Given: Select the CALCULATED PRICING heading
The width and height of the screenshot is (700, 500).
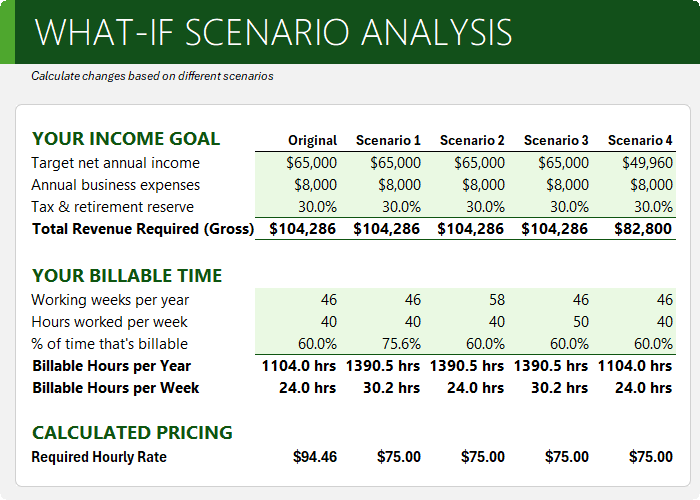Looking at the screenshot, I should [x=132, y=433].
